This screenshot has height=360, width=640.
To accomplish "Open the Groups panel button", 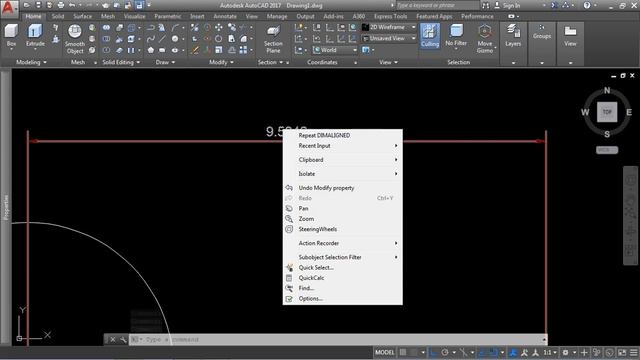I will coord(542,32).
